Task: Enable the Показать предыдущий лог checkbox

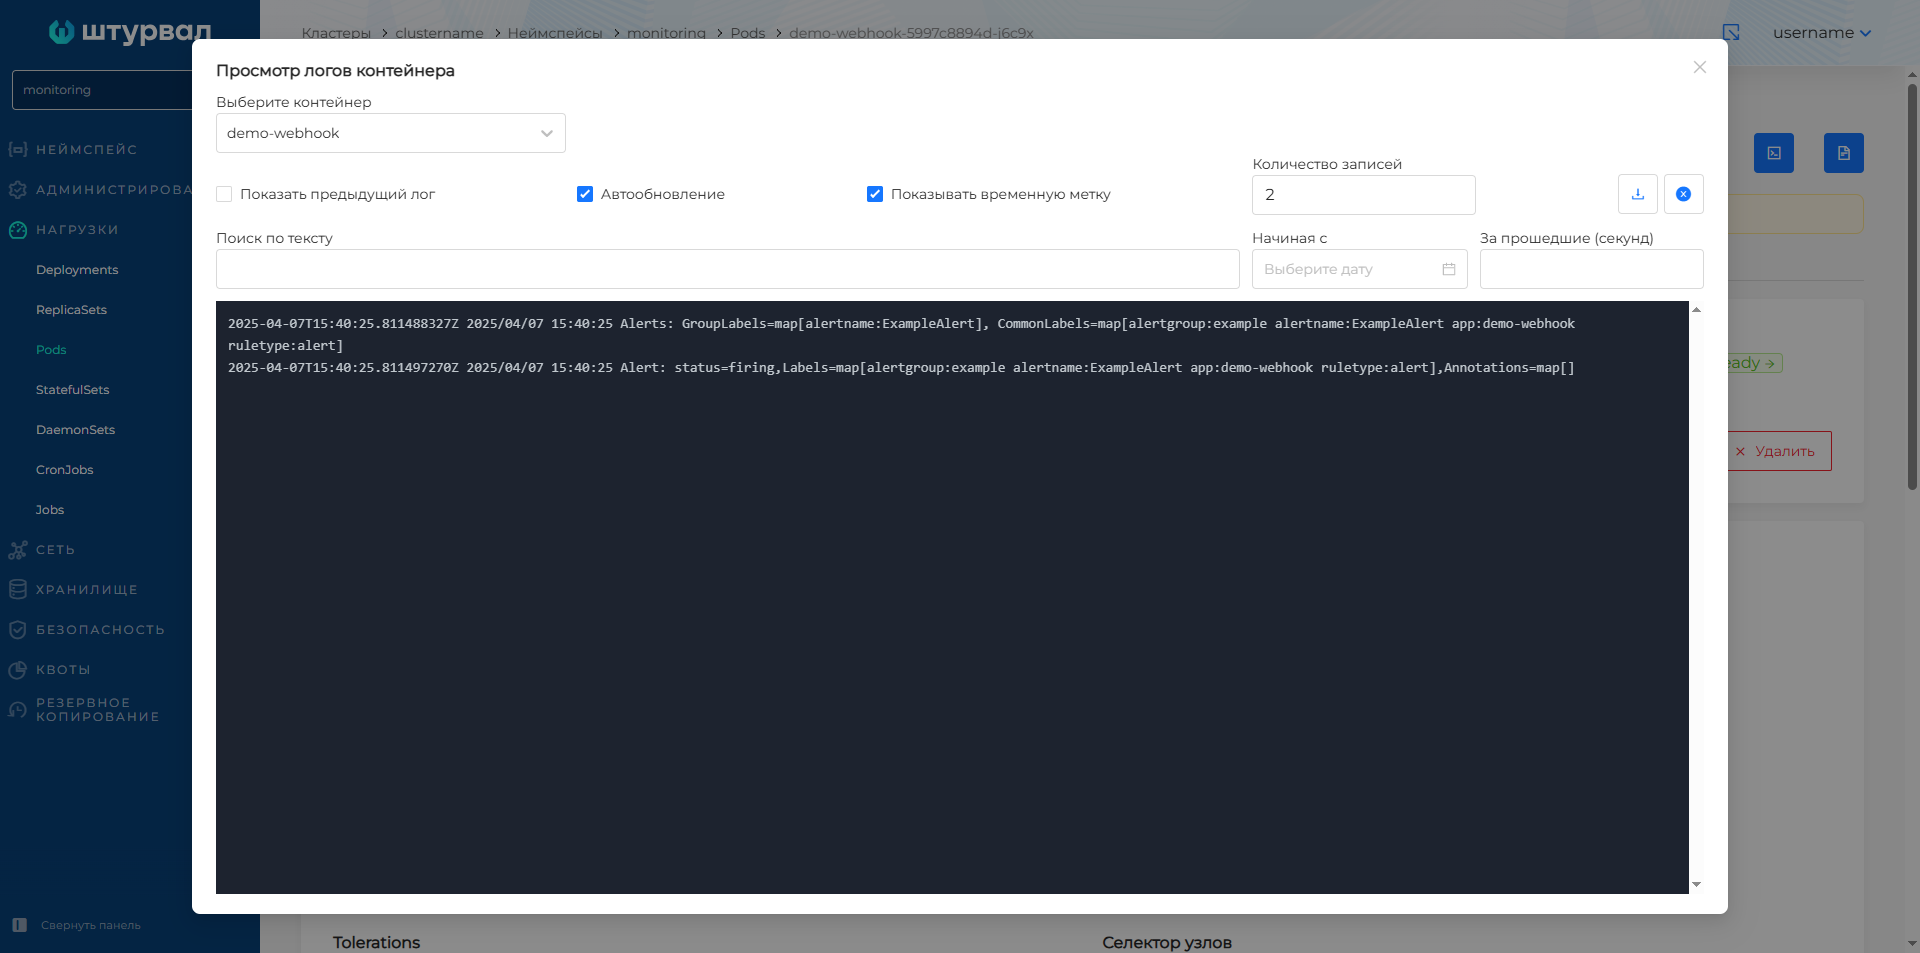Action: pos(224,194)
